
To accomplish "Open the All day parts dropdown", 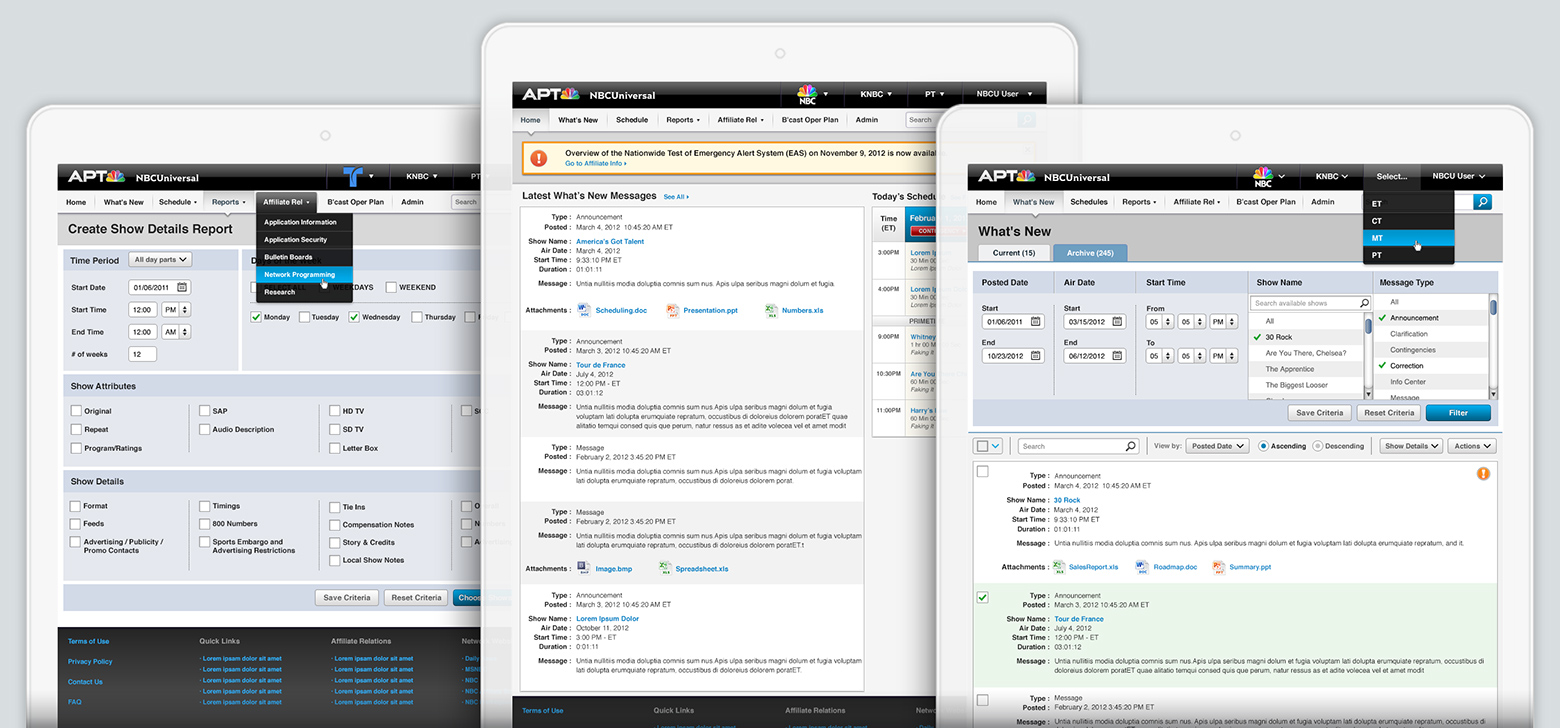I will click(x=160, y=260).
